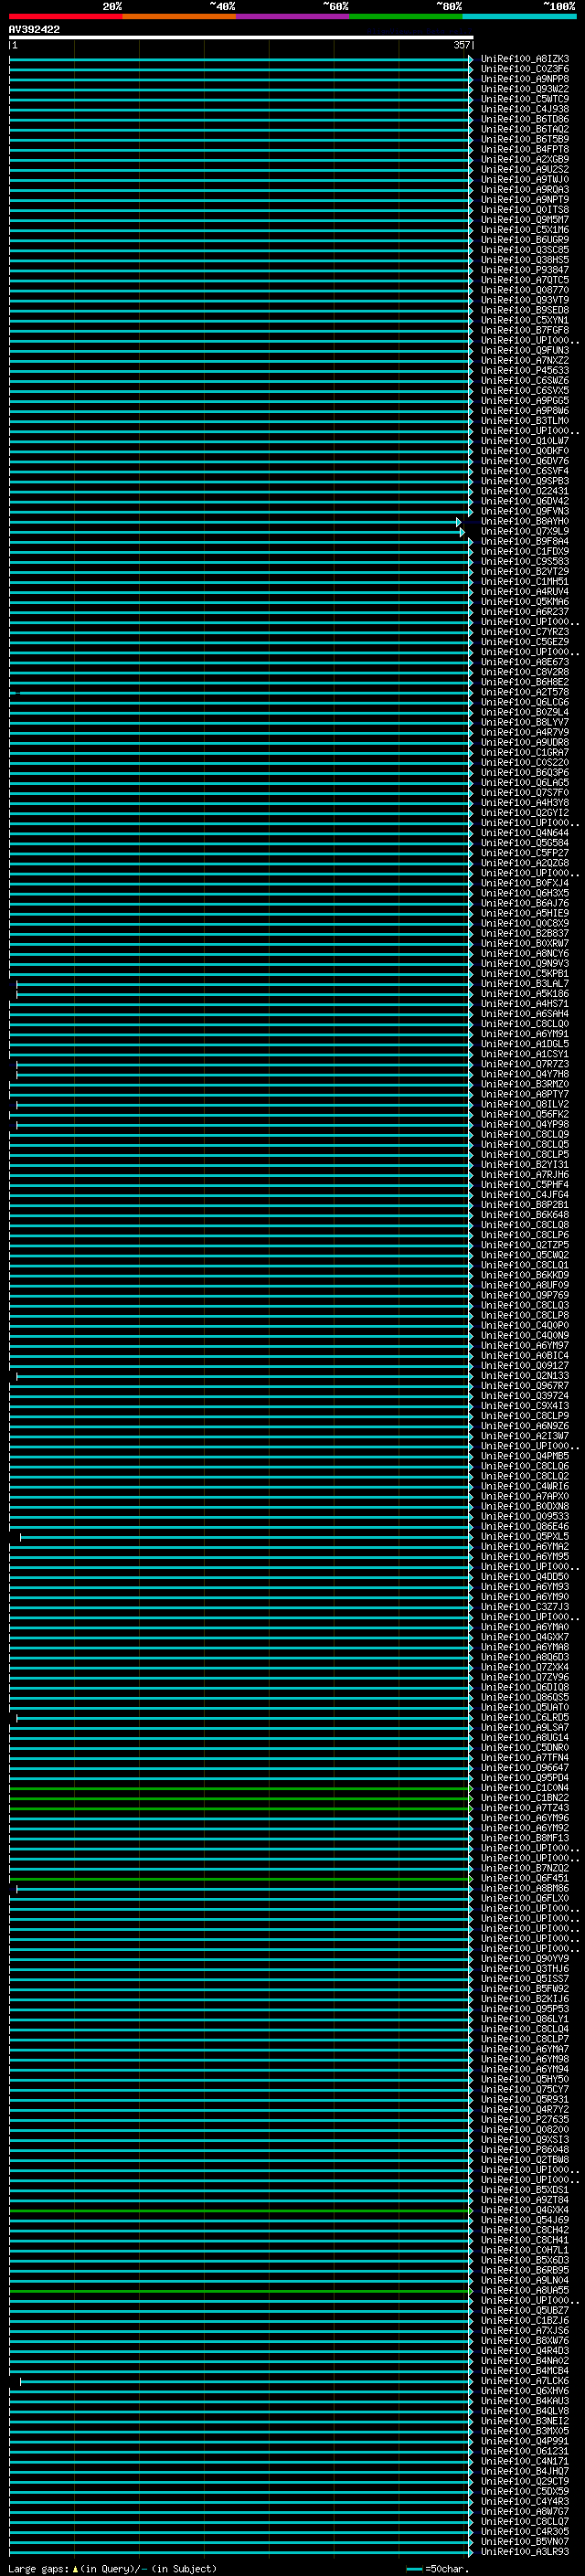Select hit label UniRef100_A2XGB9
Viewport: 585px width, 2576px height.
click(525, 159)
